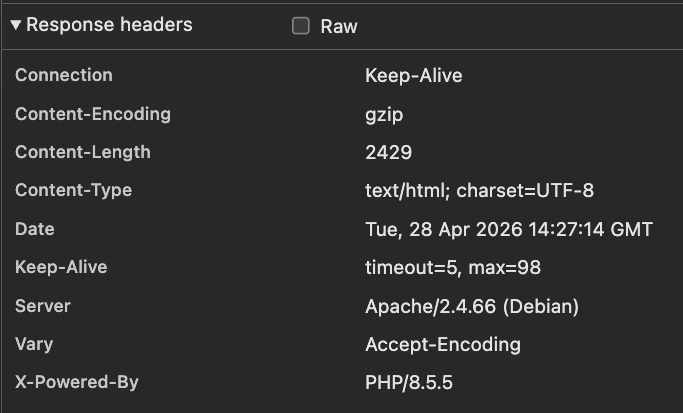Select the Accept-Encoding value

point(443,345)
